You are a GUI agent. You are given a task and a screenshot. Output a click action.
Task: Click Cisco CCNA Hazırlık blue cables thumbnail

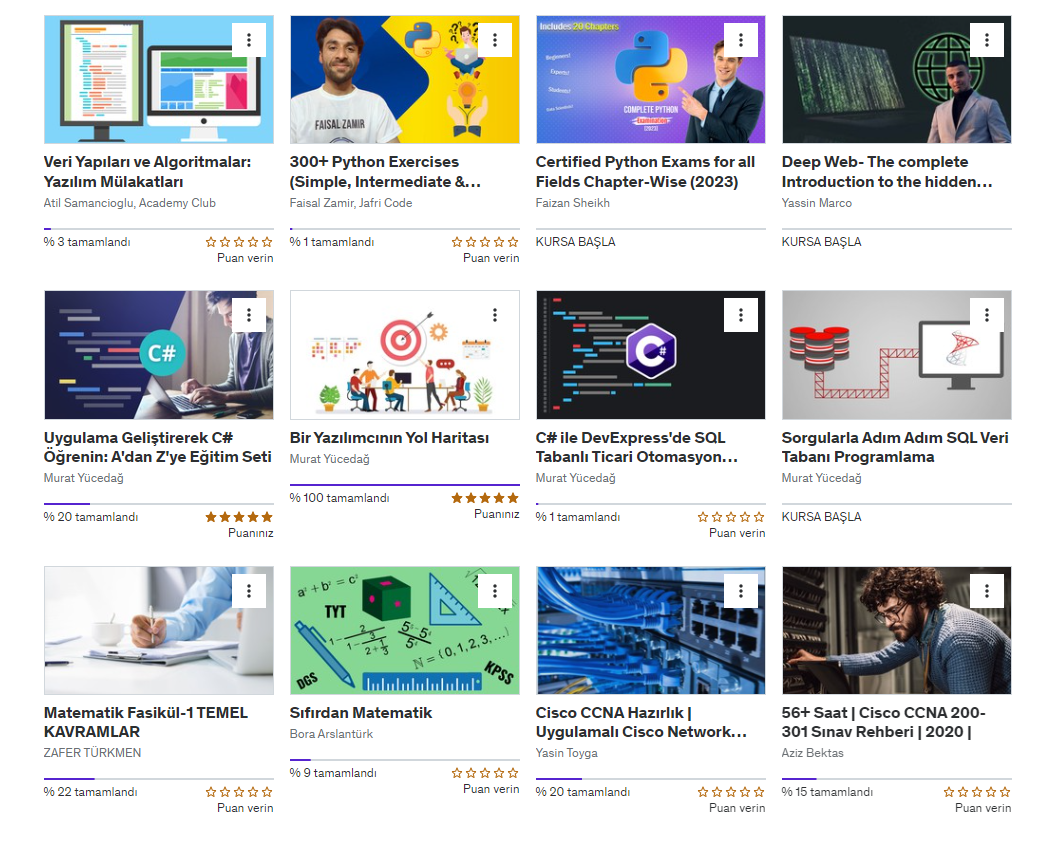point(650,630)
